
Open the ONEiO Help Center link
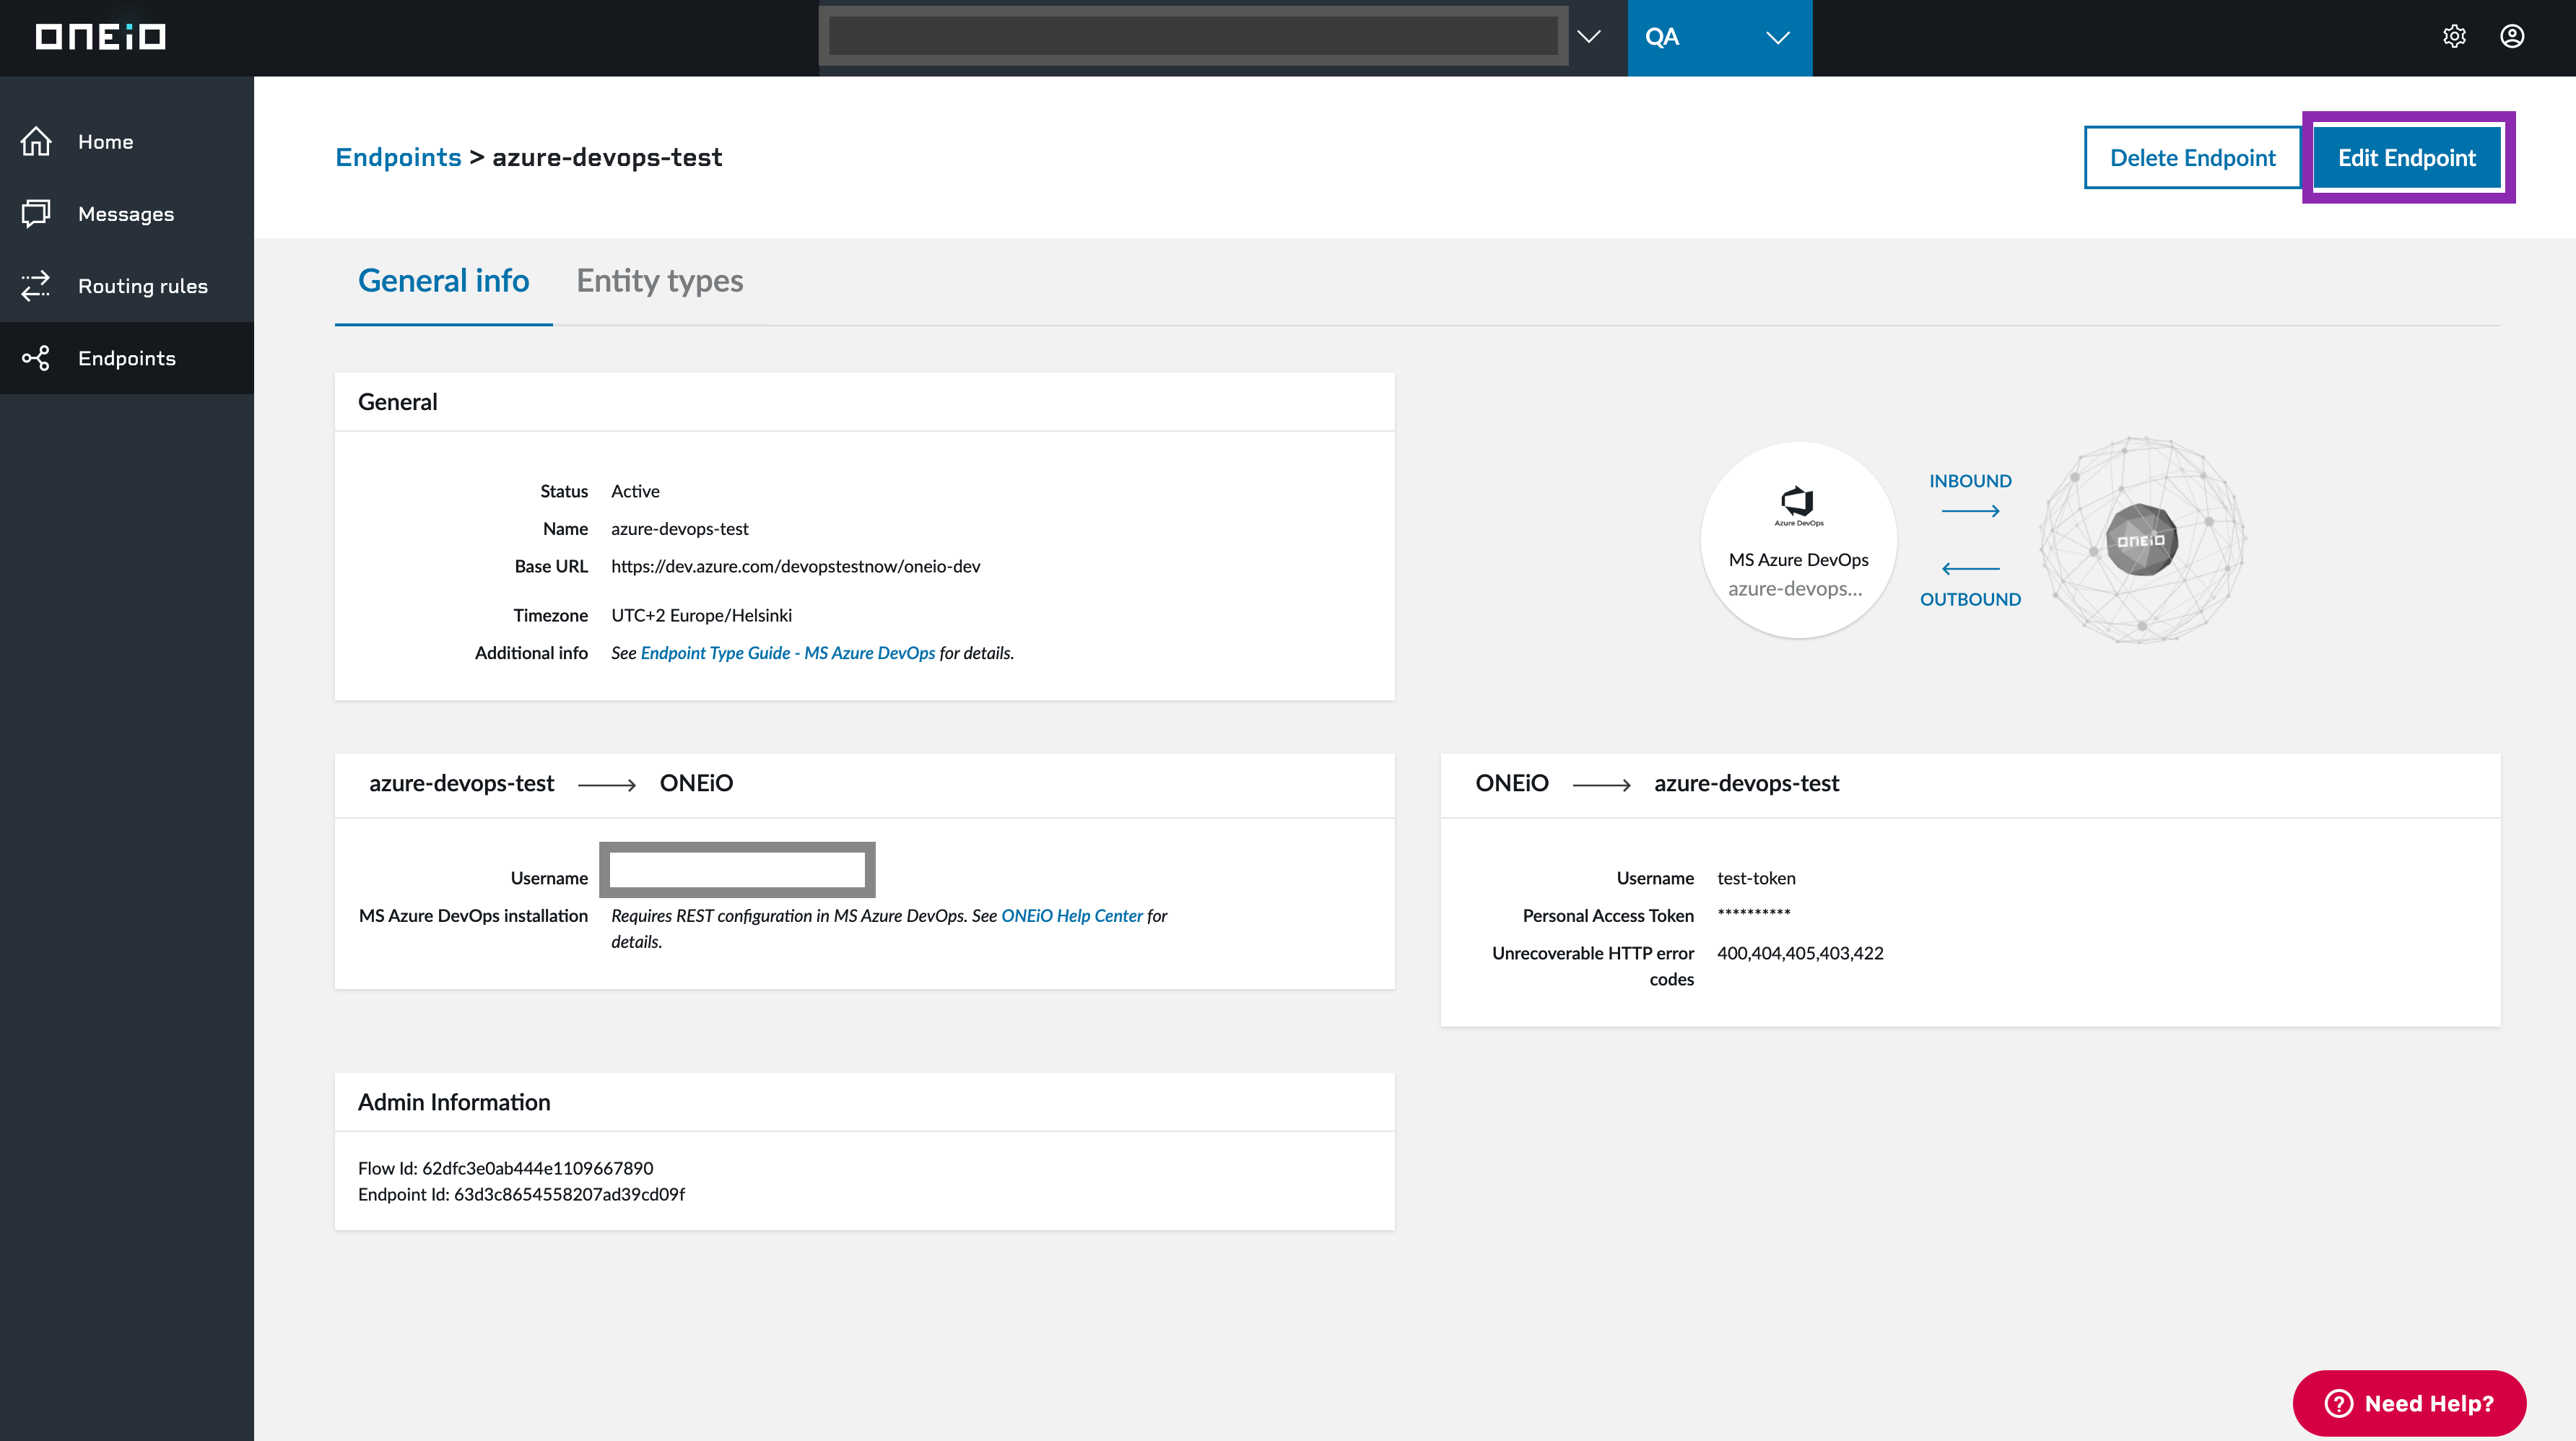coord(1071,916)
